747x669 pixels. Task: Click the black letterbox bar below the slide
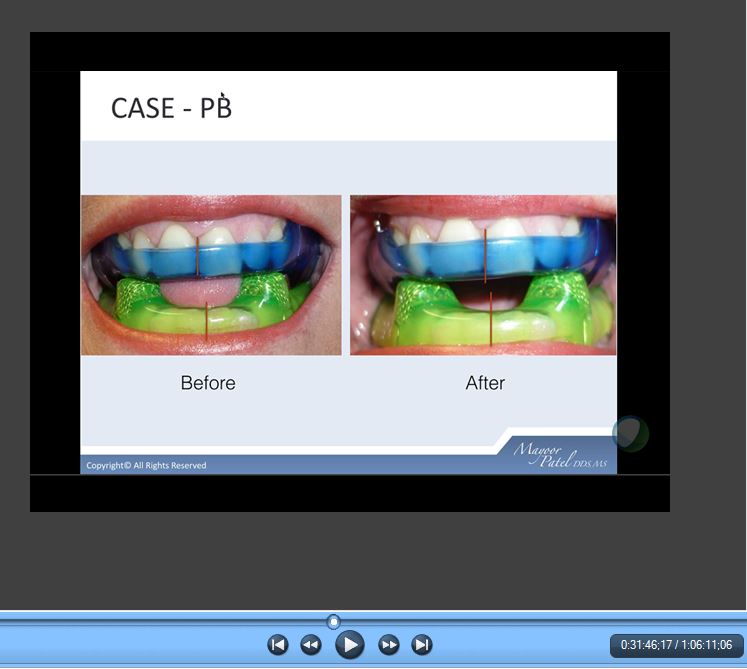(350, 493)
